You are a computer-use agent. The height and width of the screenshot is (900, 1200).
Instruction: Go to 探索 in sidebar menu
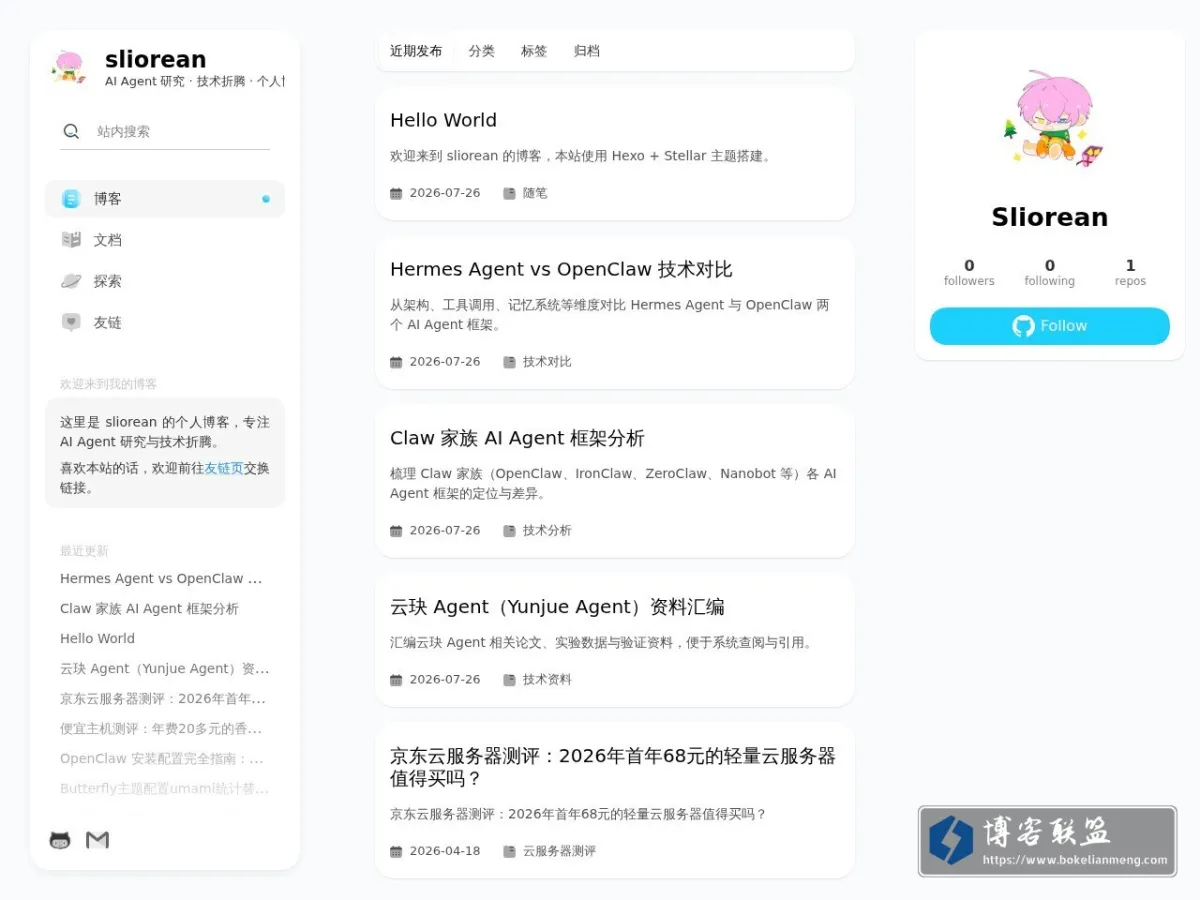pos(165,281)
